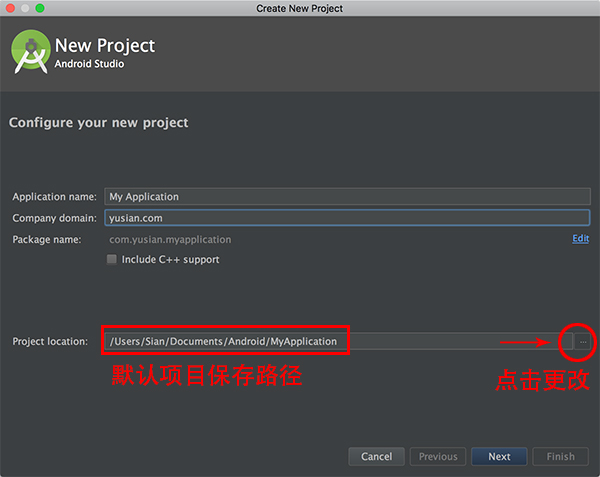This screenshot has height=477, width=600.
Task: Enable the Include C++ support checkbox
Action: (x=112, y=260)
